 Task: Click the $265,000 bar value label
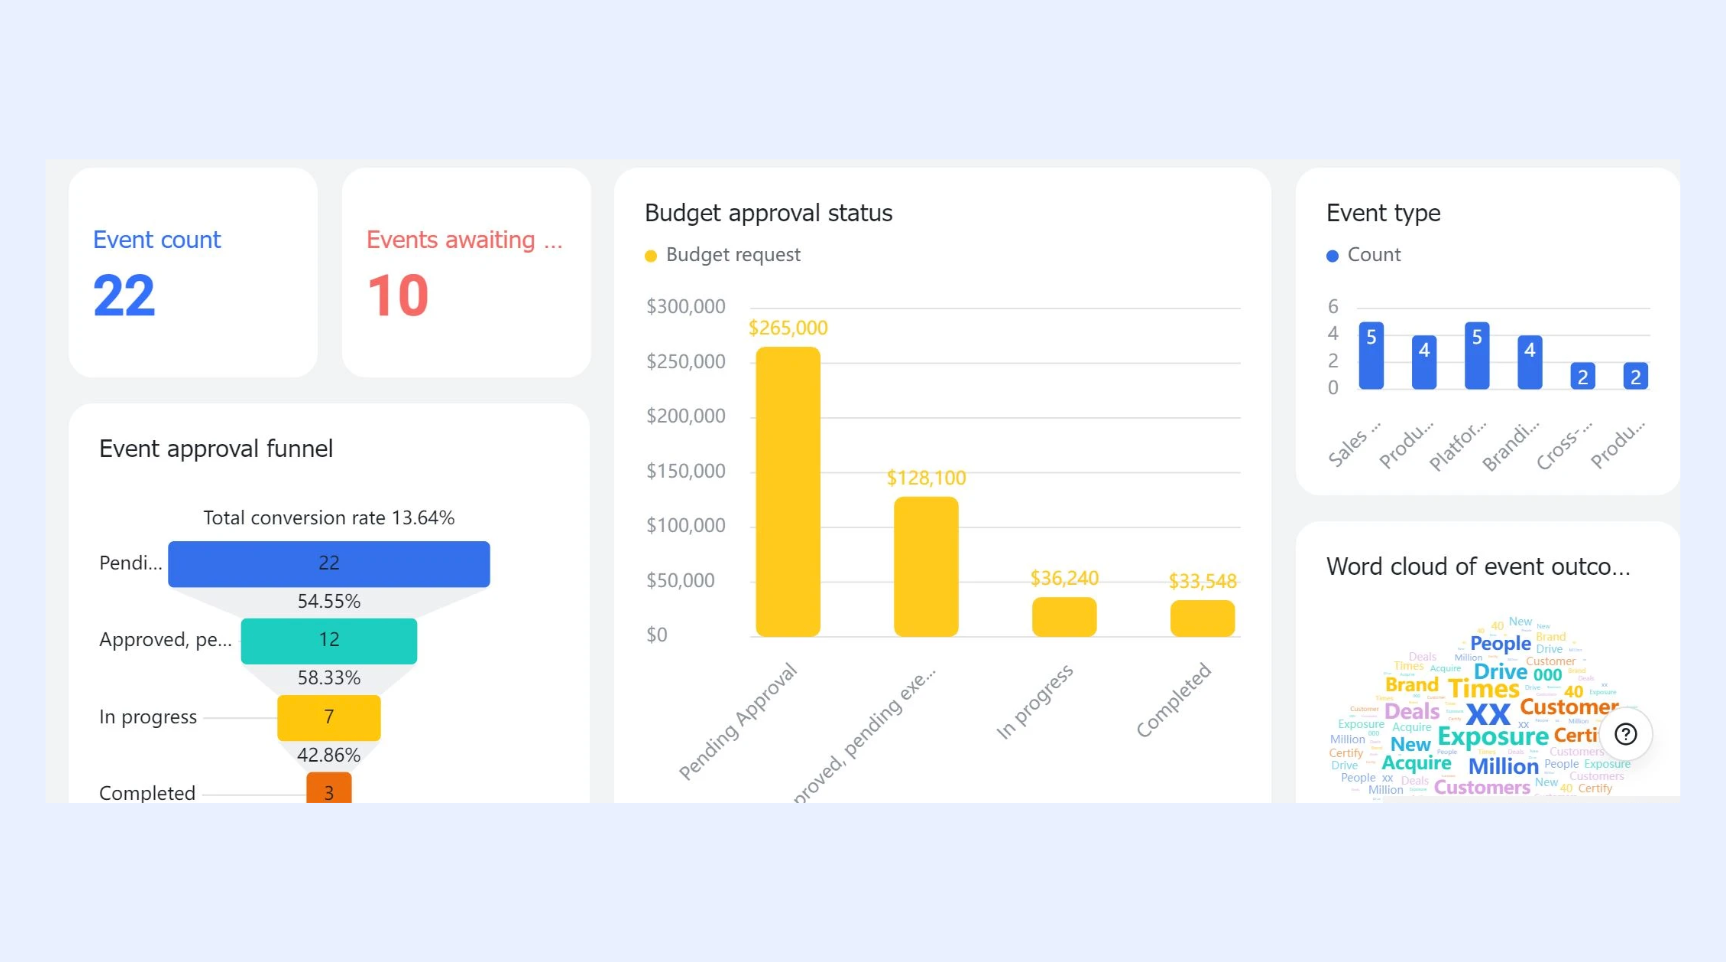tap(788, 328)
